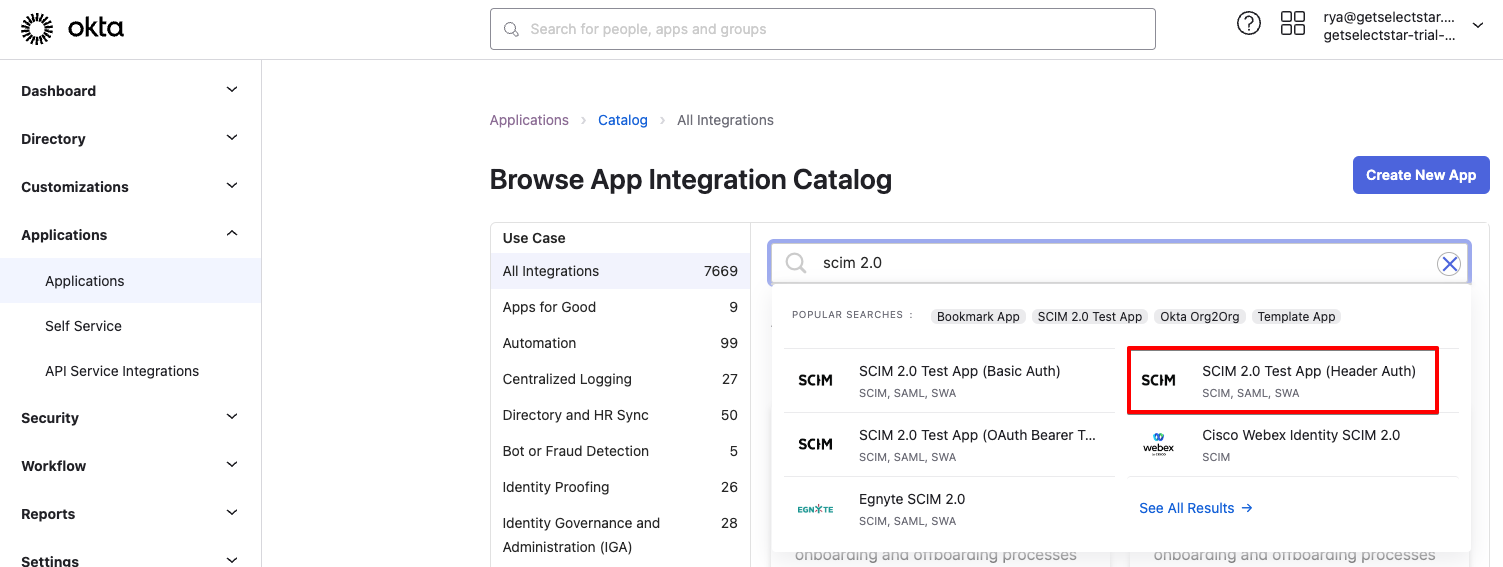Viewport: 1503px width, 567px height.
Task: Click the SCIM logo for OAuth Bearer app
Action: [815, 445]
